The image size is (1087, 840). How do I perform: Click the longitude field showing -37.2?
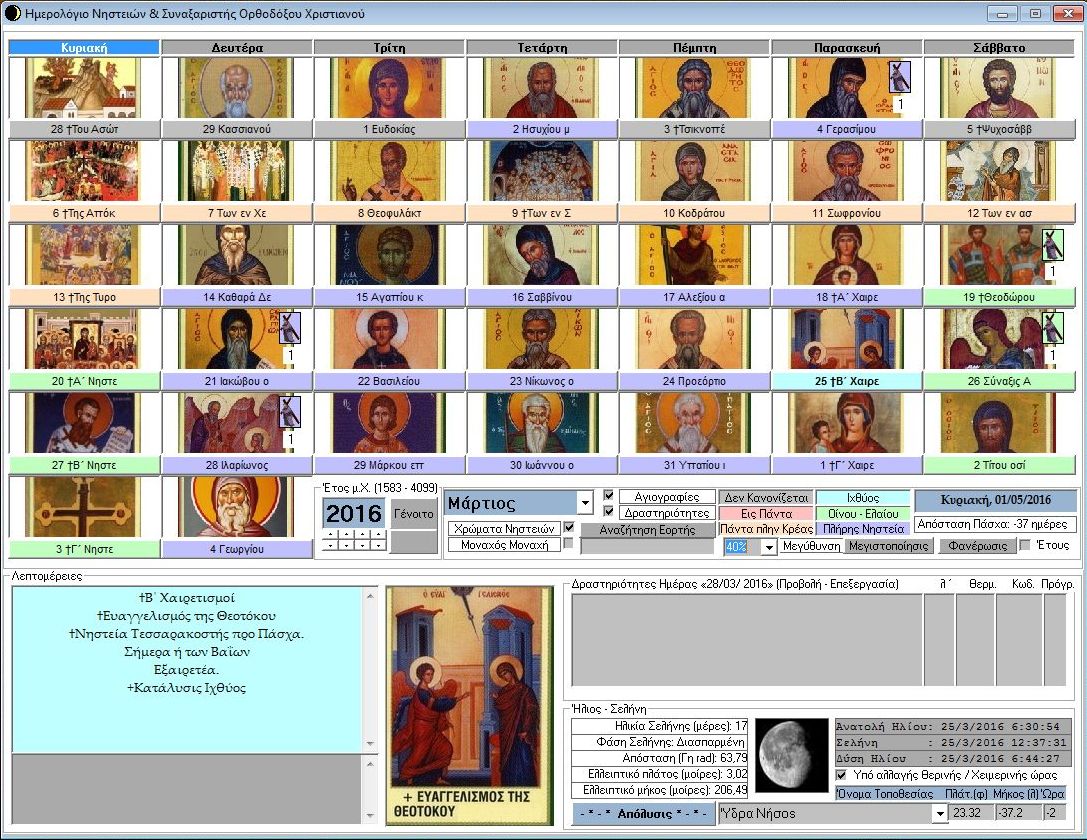(x=1019, y=812)
